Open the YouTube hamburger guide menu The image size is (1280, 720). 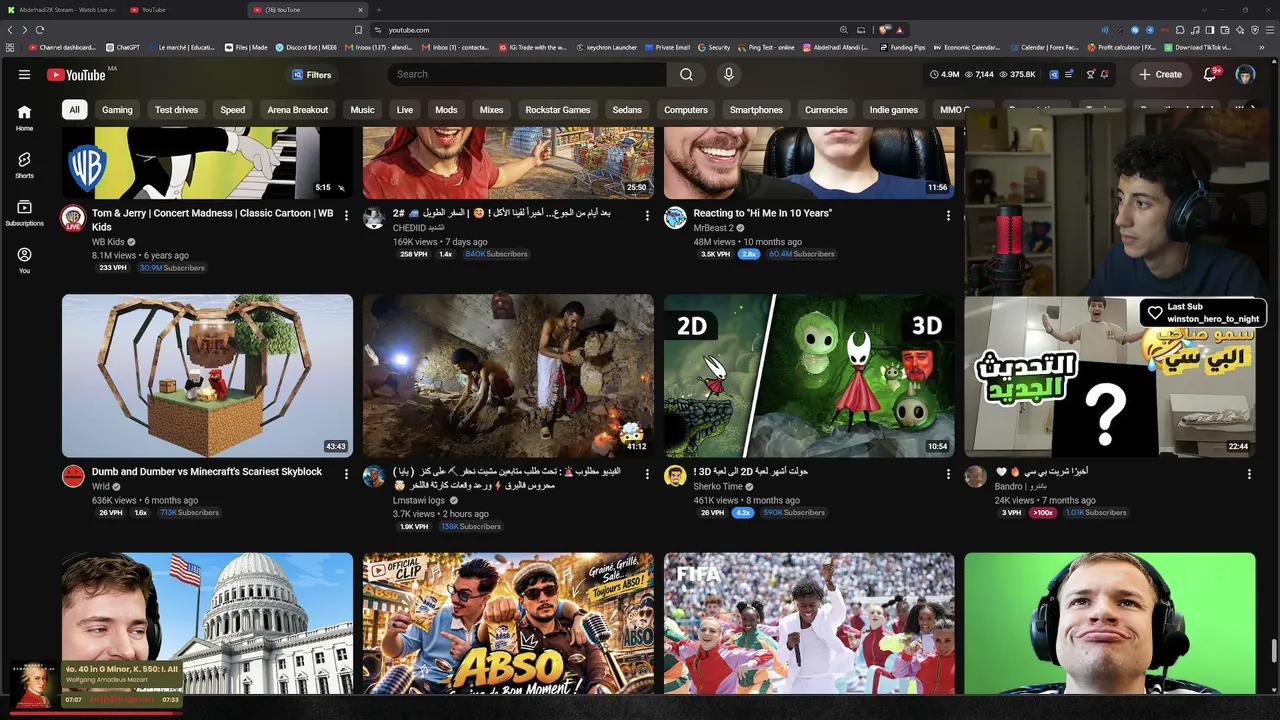pyautogui.click(x=24, y=74)
